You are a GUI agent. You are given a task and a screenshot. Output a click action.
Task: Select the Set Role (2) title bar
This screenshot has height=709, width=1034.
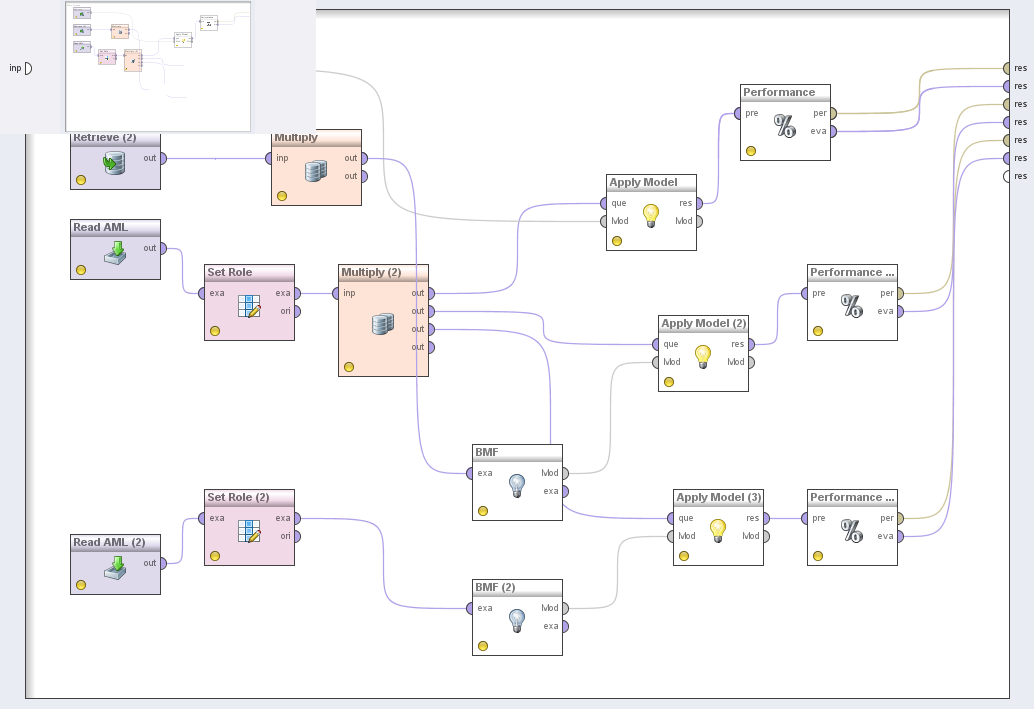pyautogui.click(x=249, y=497)
